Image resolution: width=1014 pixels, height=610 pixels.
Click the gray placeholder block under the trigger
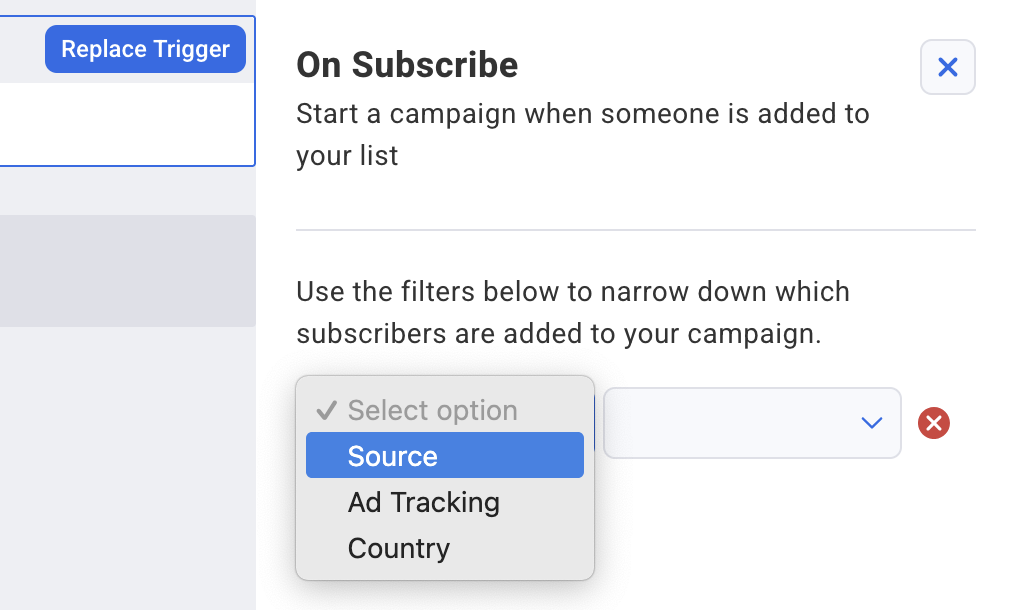(127, 270)
